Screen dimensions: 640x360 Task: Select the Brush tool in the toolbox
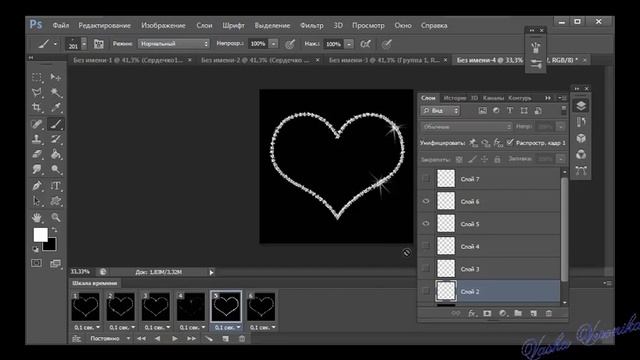click(56, 124)
